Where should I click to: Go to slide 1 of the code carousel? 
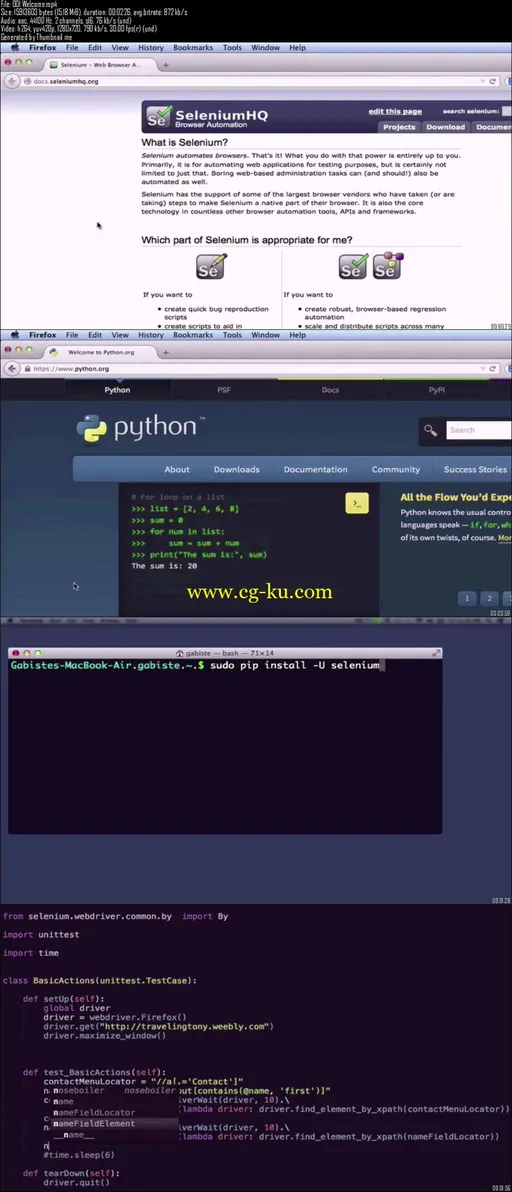pos(467,598)
